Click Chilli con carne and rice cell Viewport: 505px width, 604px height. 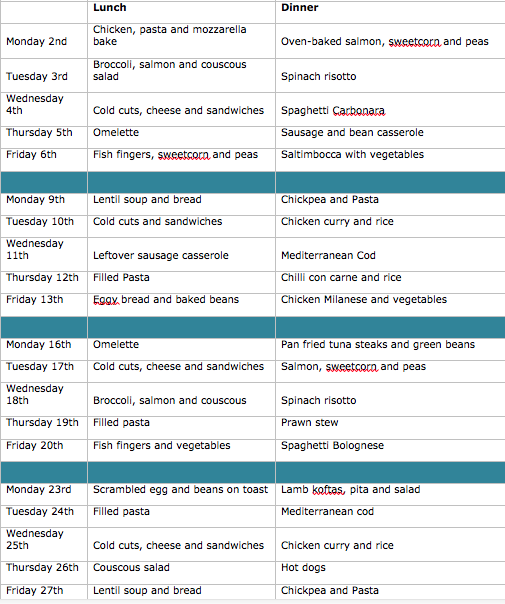pos(390,282)
